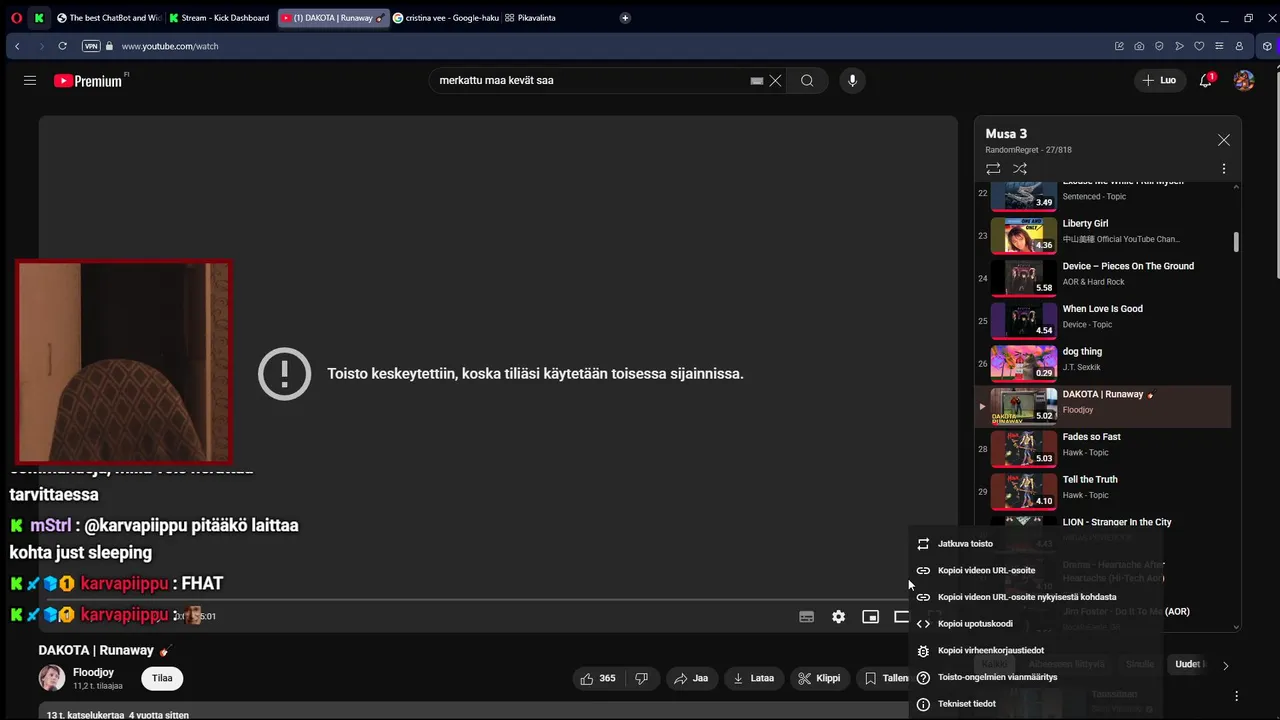Open the on-screen keyboard in the search box

(x=757, y=81)
